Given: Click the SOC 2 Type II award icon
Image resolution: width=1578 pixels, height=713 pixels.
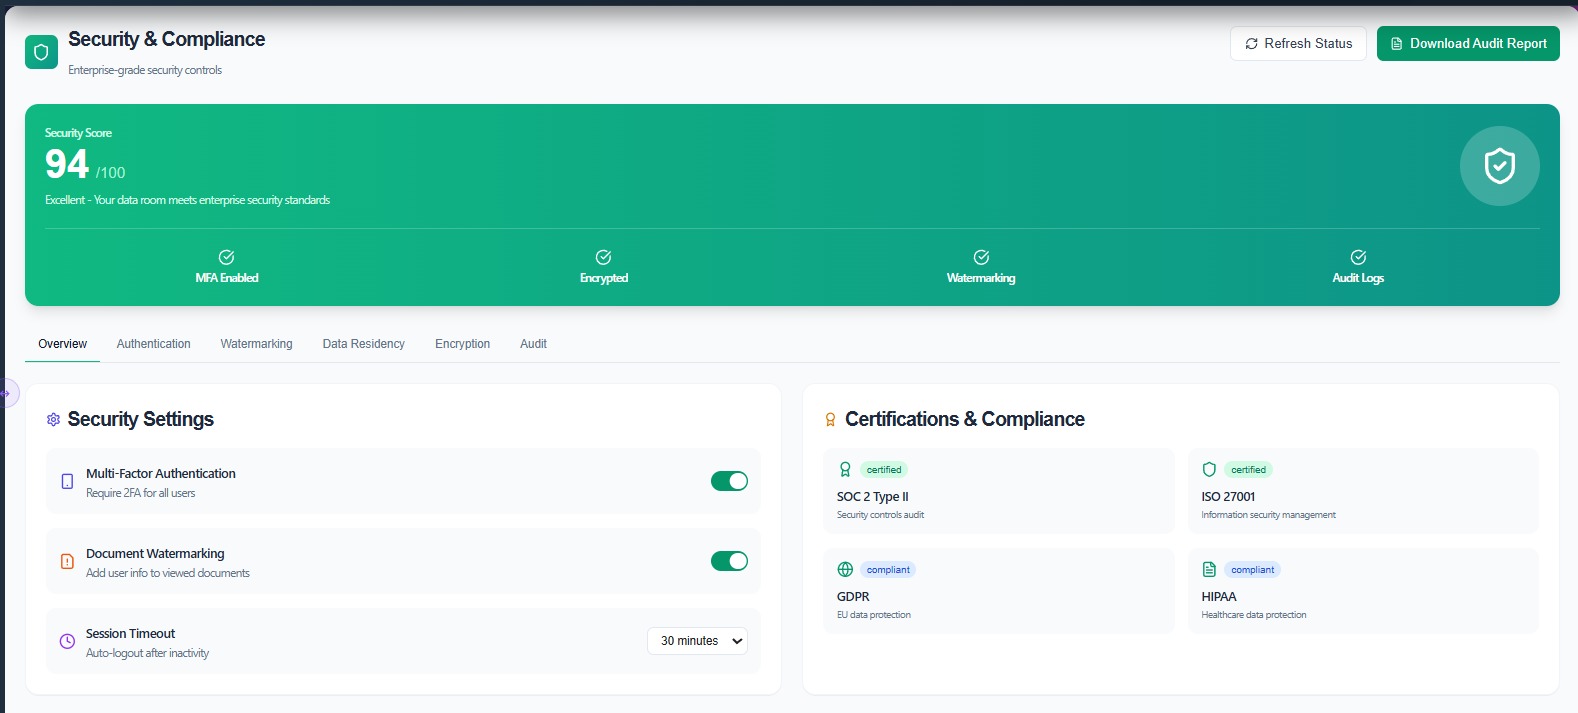Looking at the screenshot, I should 845,469.
